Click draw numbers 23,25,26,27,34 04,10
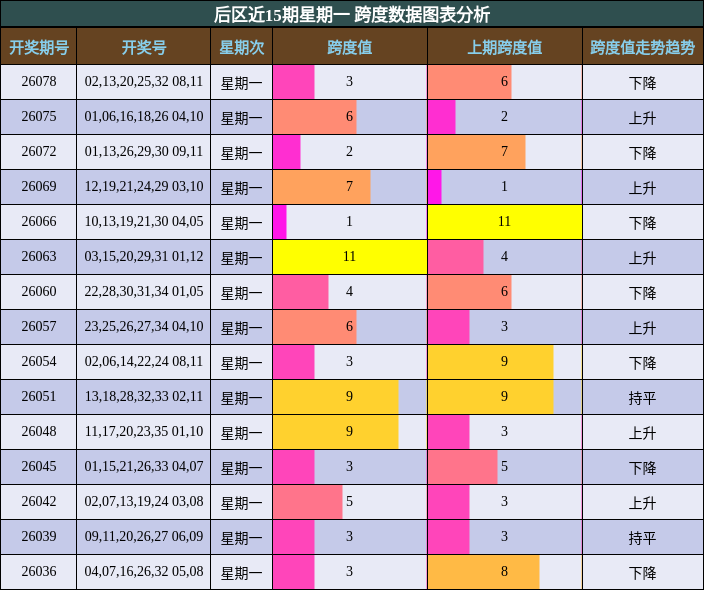Image resolution: width=704 pixels, height=590 pixels. (x=144, y=326)
